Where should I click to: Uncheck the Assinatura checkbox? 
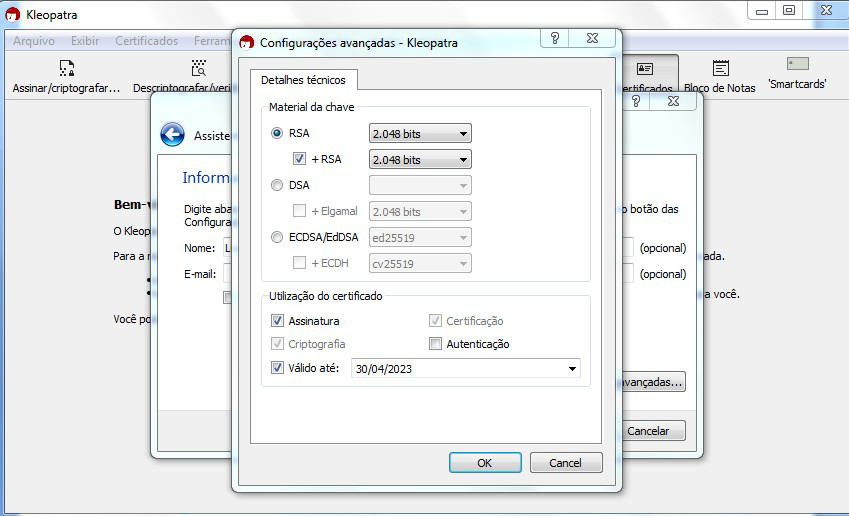coord(277,321)
